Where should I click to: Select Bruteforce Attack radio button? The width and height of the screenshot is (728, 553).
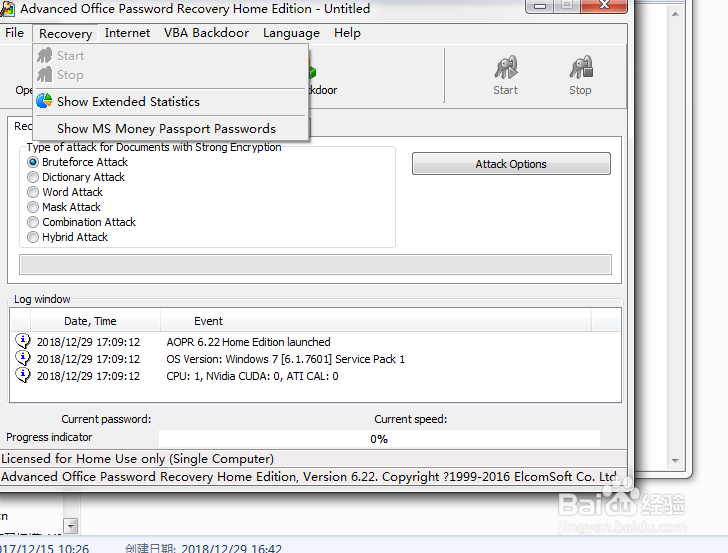[32, 162]
